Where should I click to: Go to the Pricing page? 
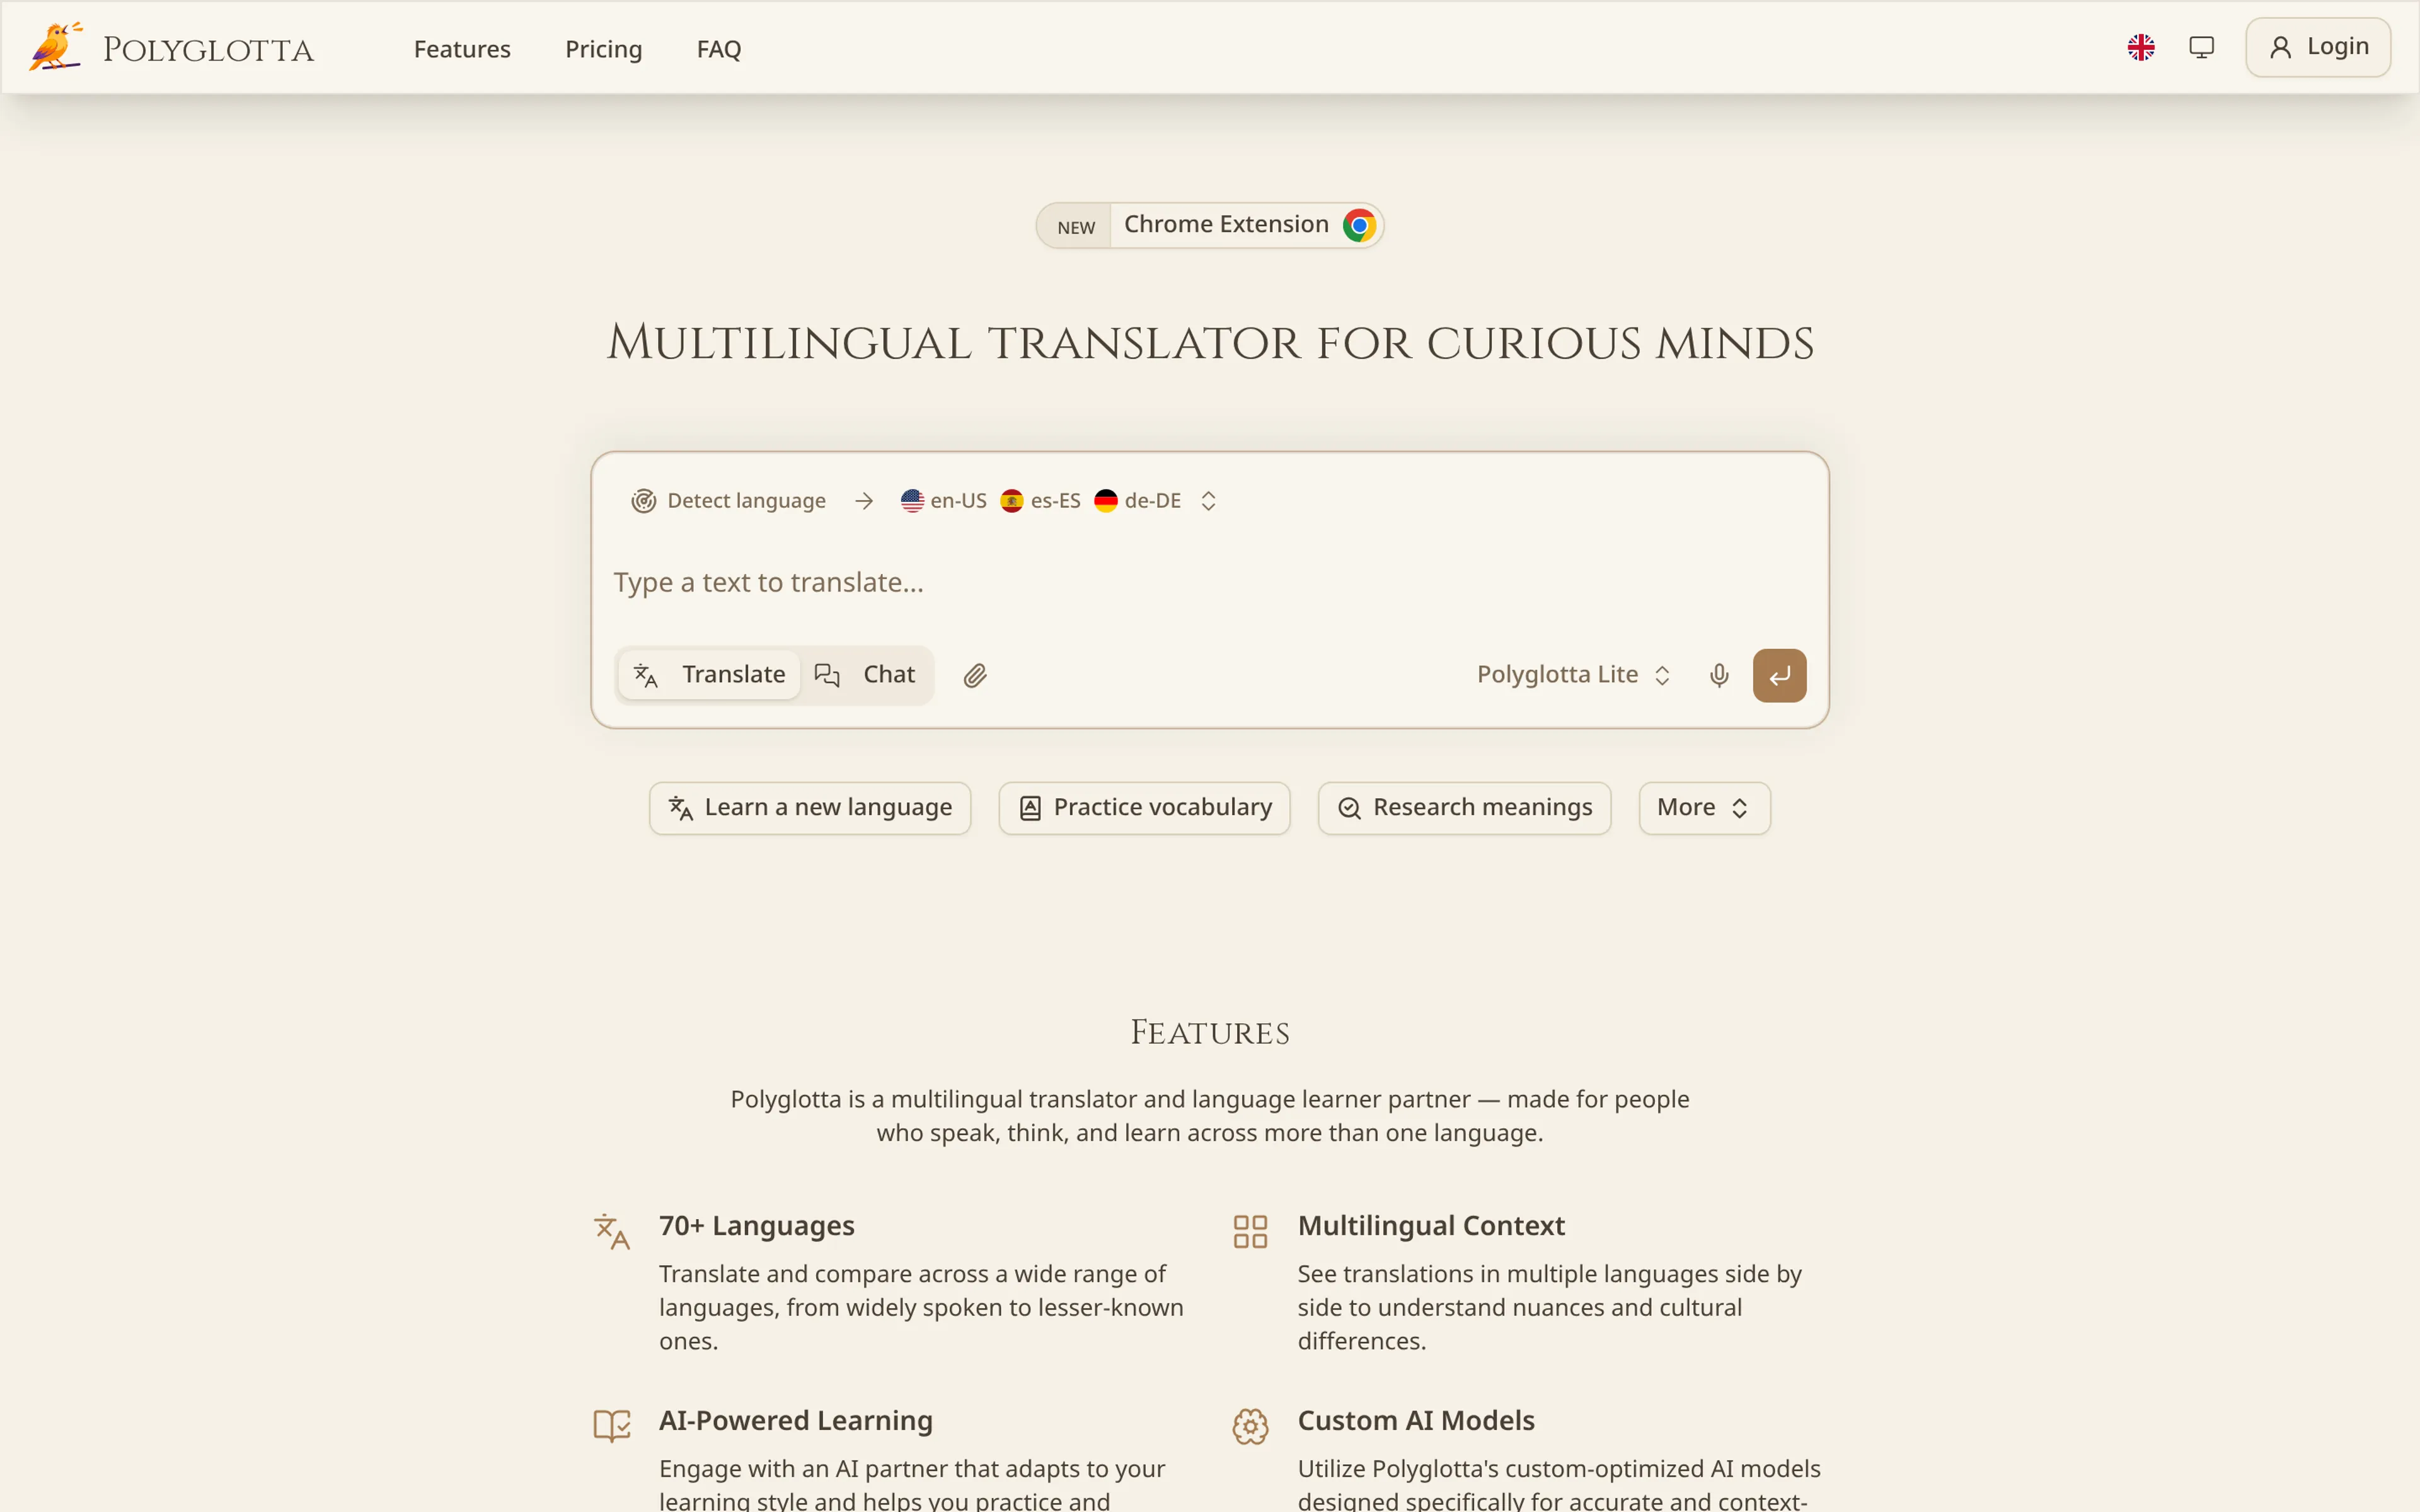604,49
